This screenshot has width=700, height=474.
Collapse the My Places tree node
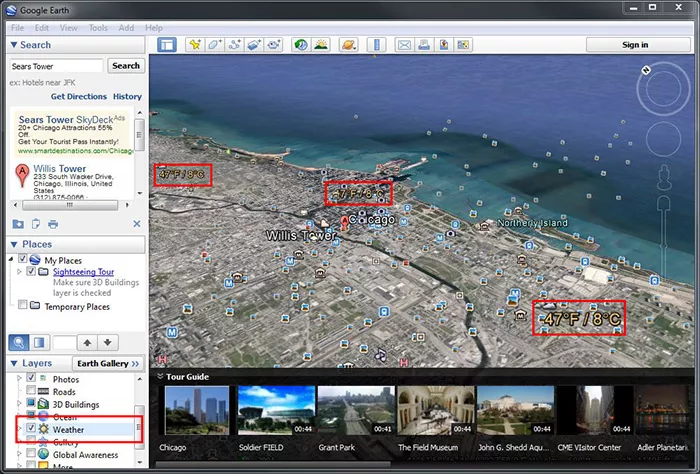(x=11, y=259)
